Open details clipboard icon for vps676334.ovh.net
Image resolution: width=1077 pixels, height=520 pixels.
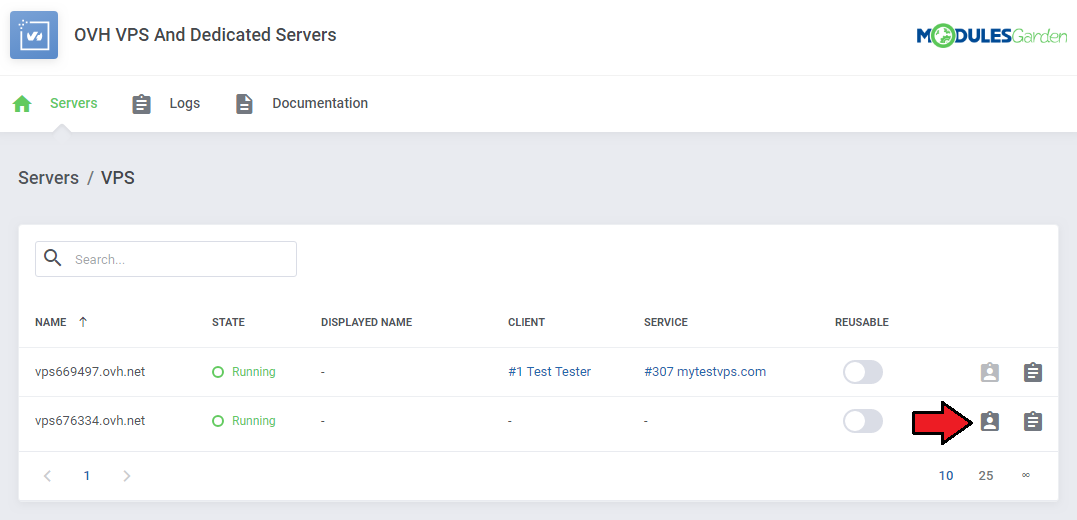(x=1033, y=421)
